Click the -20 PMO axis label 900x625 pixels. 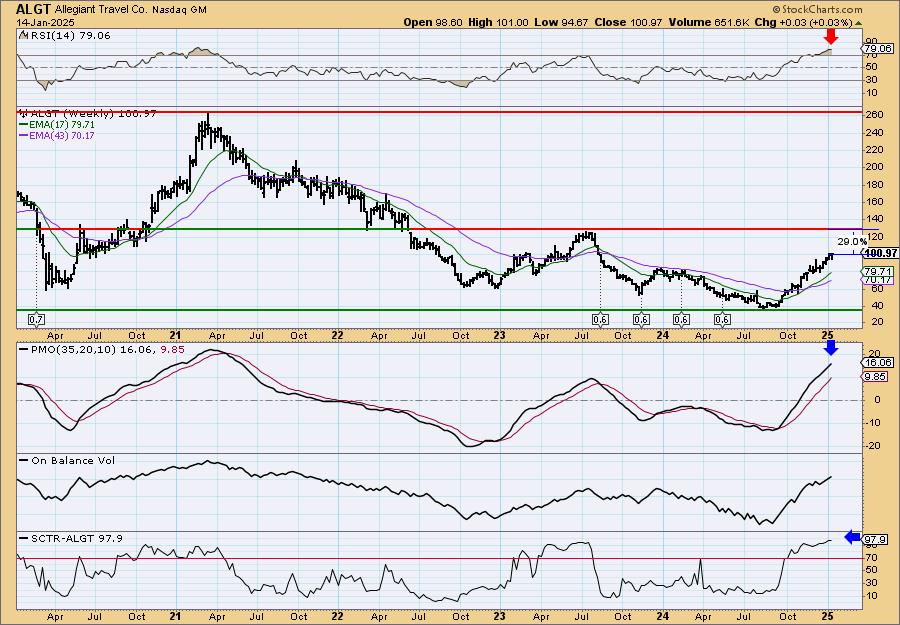coord(874,446)
